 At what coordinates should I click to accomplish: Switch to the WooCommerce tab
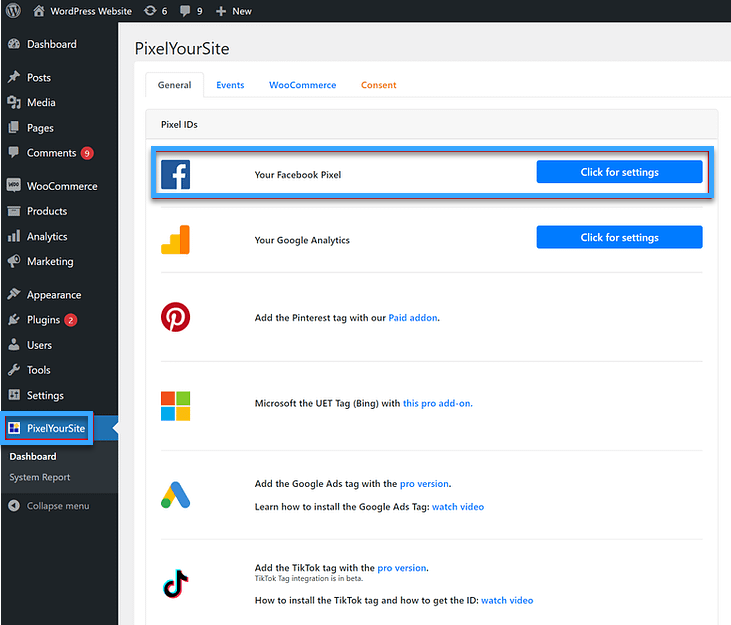click(x=302, y=85)
